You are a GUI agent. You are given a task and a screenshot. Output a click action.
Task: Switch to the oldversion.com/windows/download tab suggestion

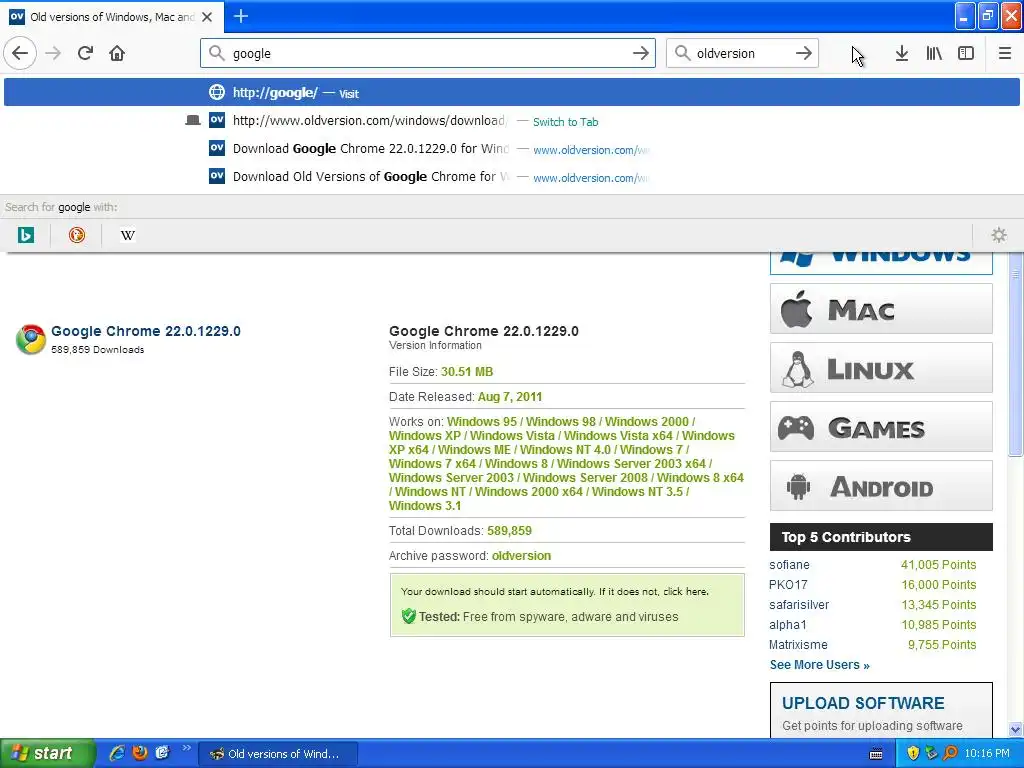[x=512, y=121]
